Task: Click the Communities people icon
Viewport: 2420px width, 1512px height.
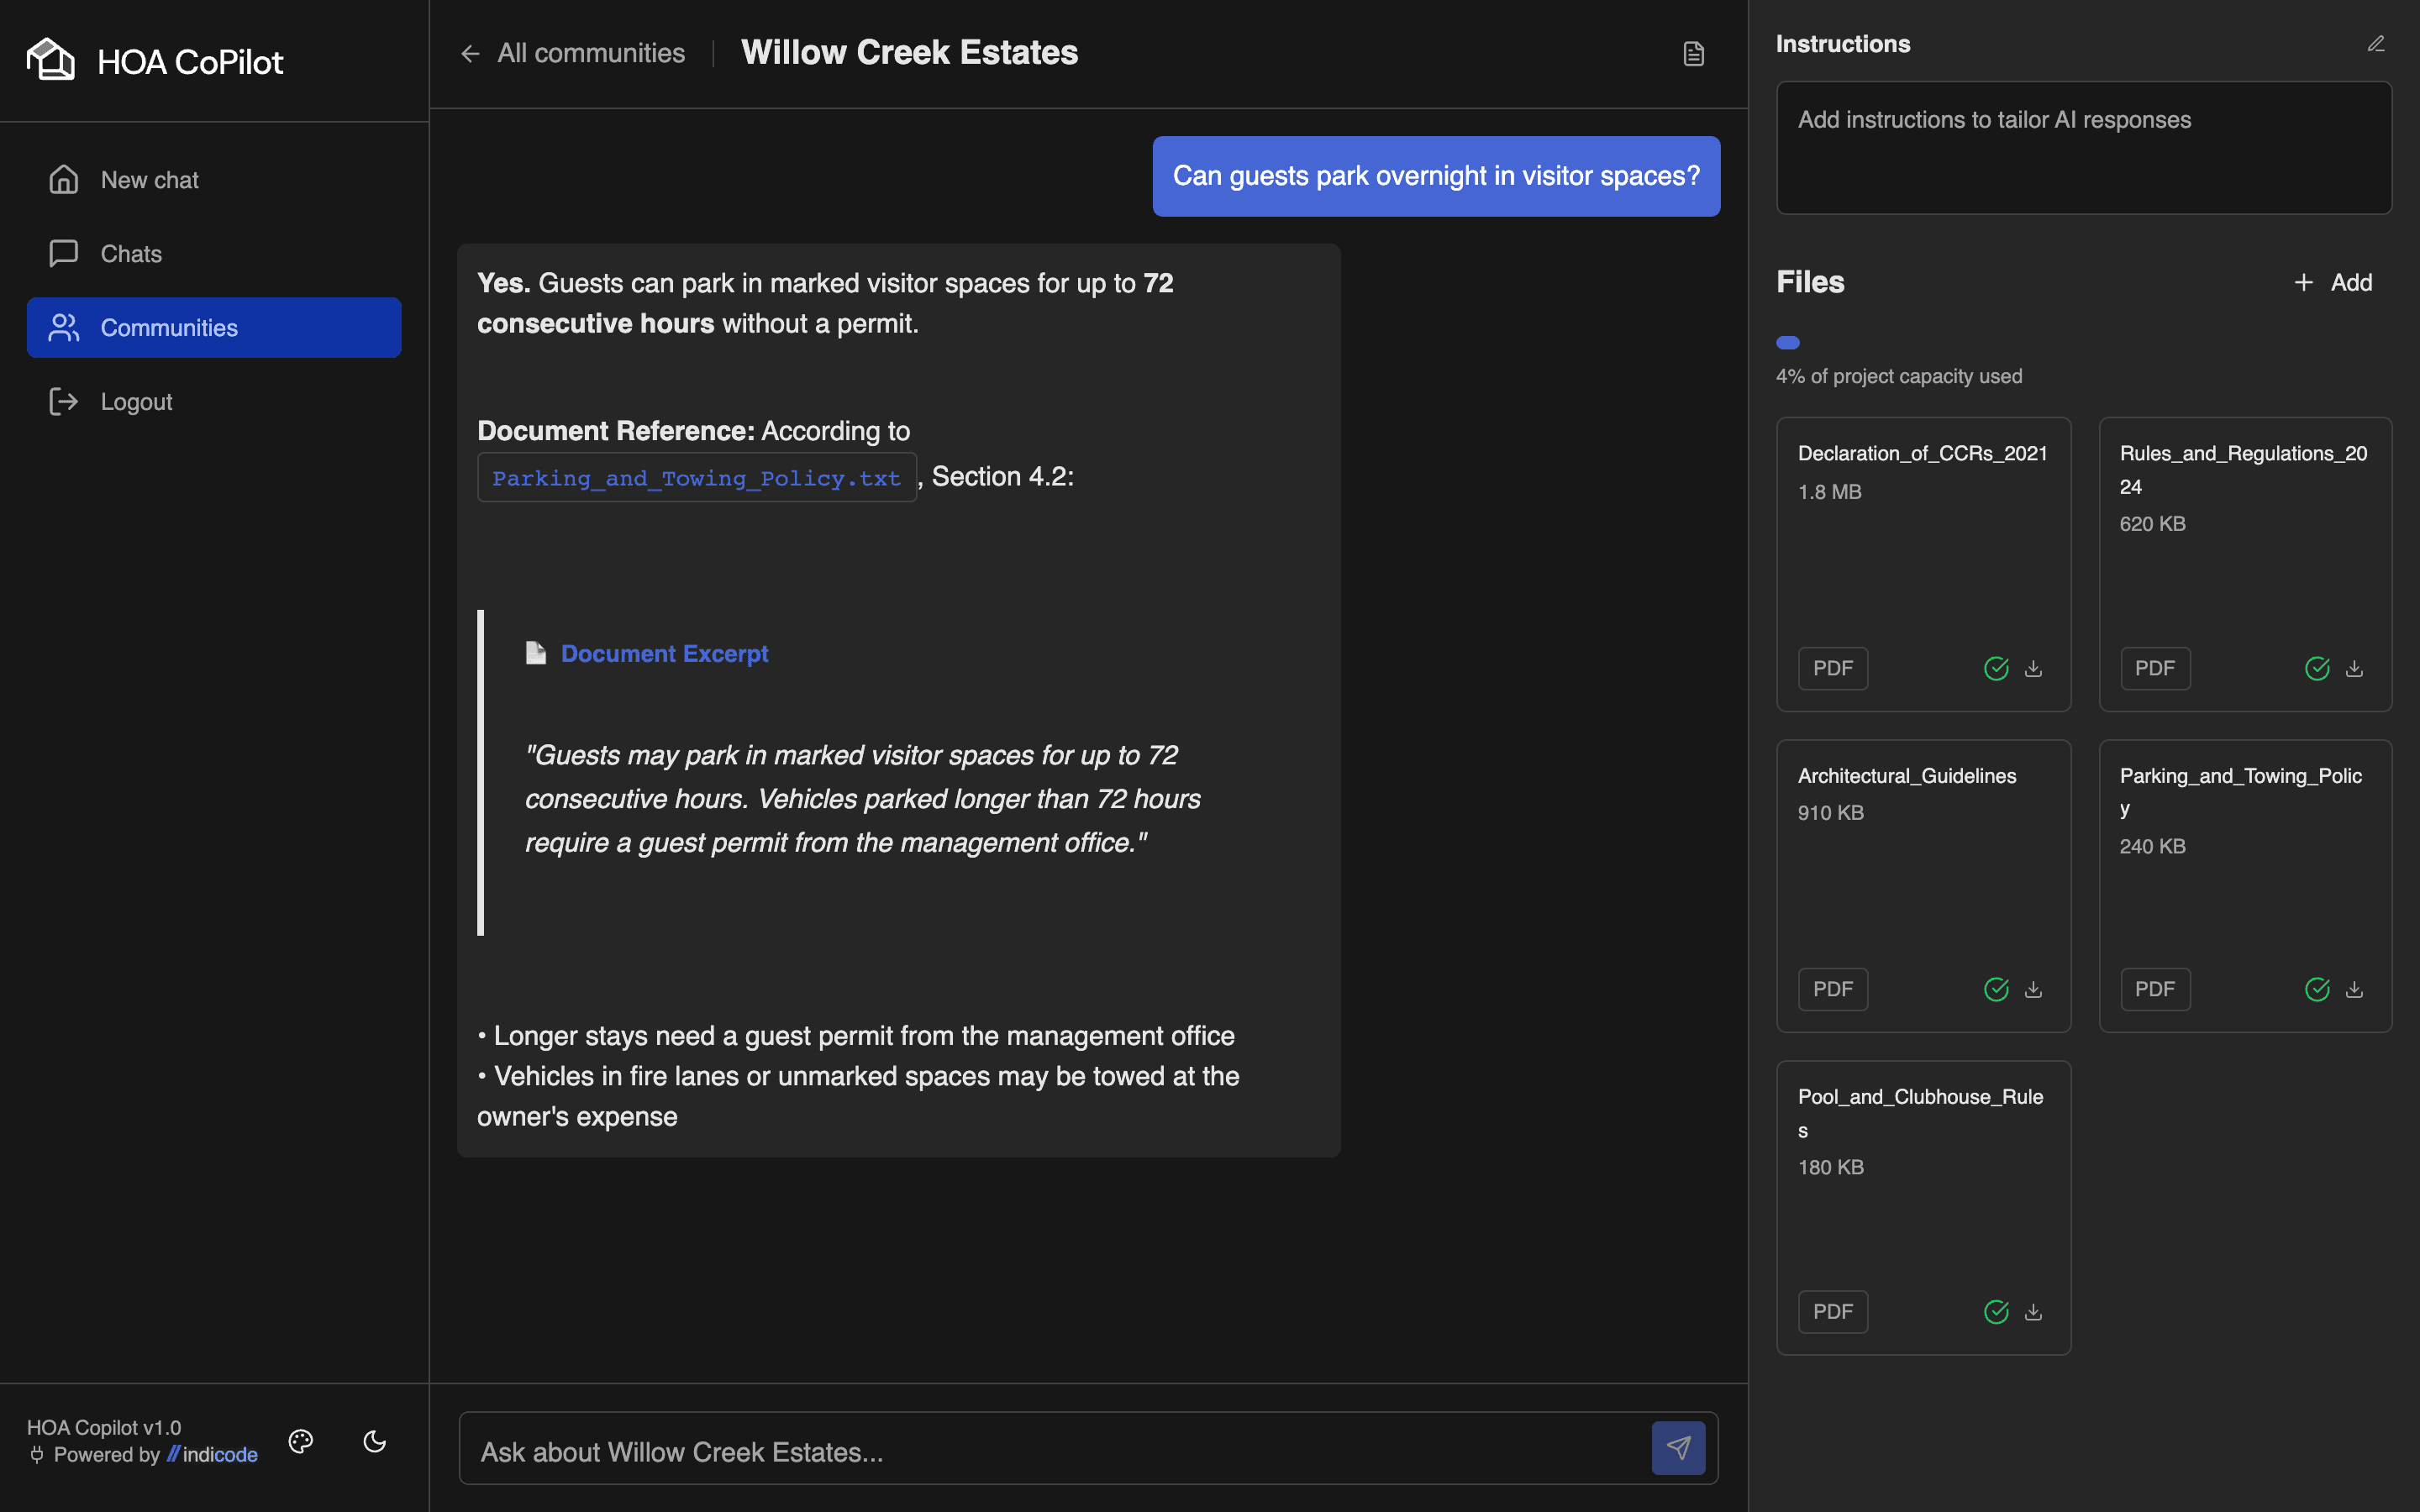Action: (x=63, y=328)
